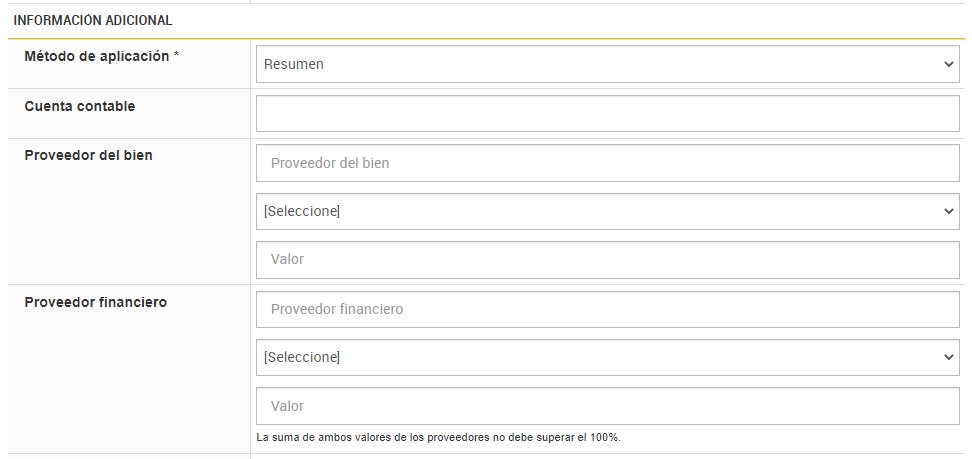The width and height of the screenshot is (972, 459).
Task: Click chevron arrow of Proveedor del bien select
Action: tap(948, 211)
